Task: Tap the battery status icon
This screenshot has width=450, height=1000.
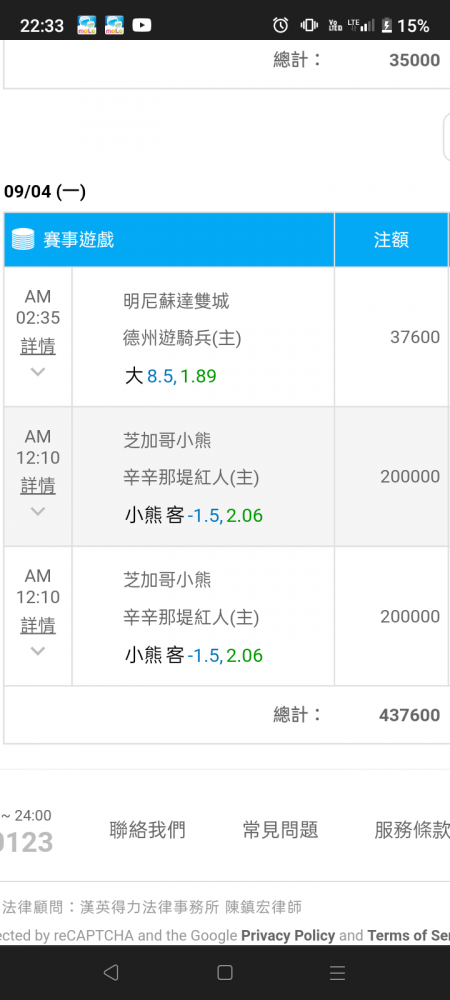Action: click(x=386, y=26)
